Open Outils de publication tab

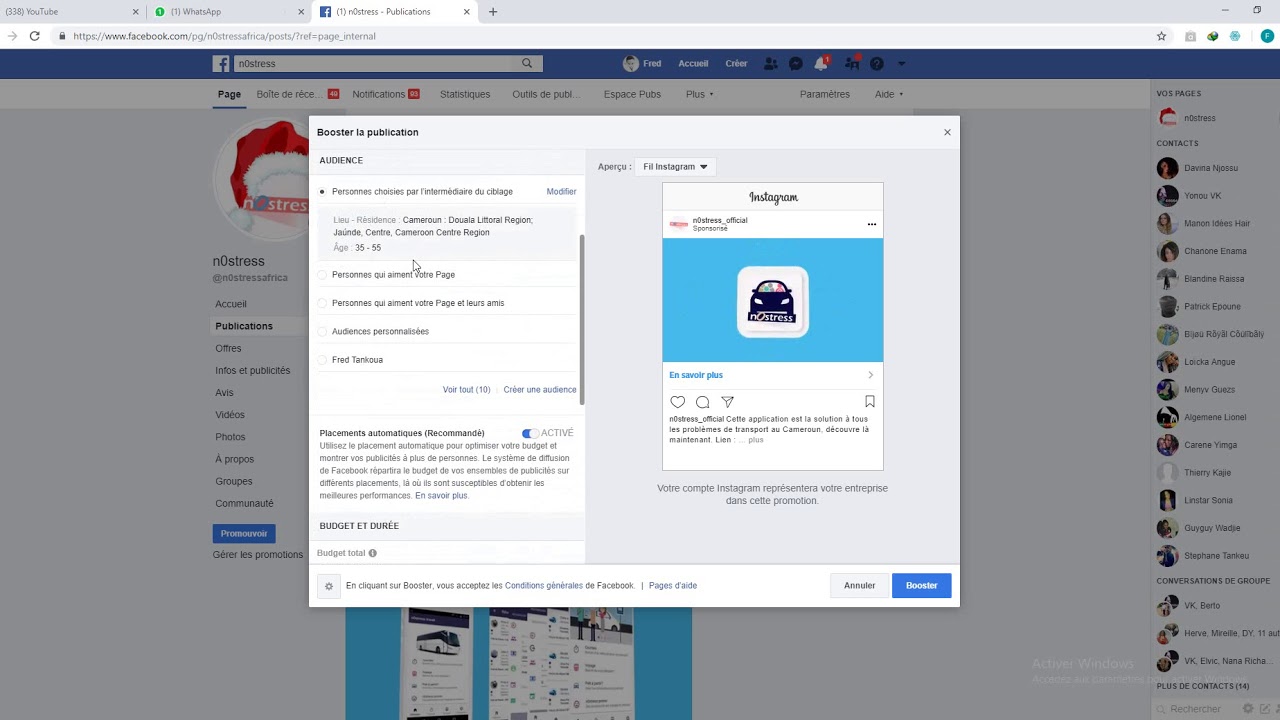pyautogui.click(x=546, y=94)
